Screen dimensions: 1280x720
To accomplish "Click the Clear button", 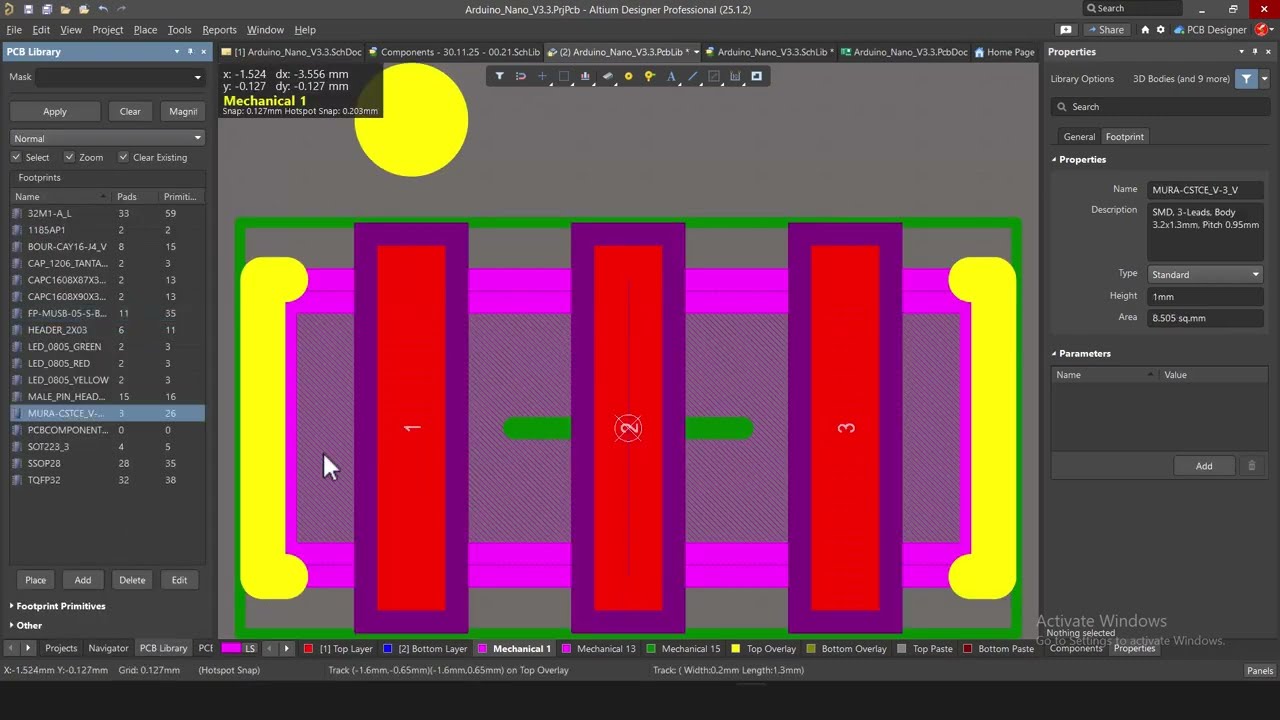I will [x=130, y=112].
